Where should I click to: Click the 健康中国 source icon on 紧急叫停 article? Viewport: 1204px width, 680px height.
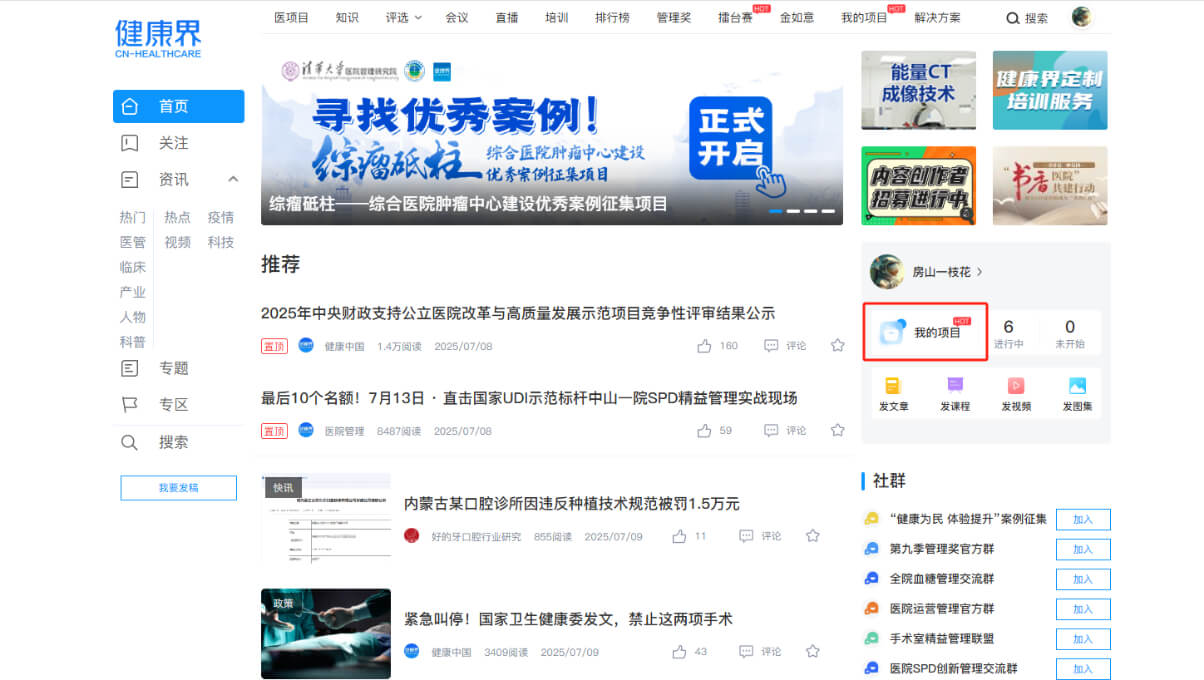tap(412, 652)
